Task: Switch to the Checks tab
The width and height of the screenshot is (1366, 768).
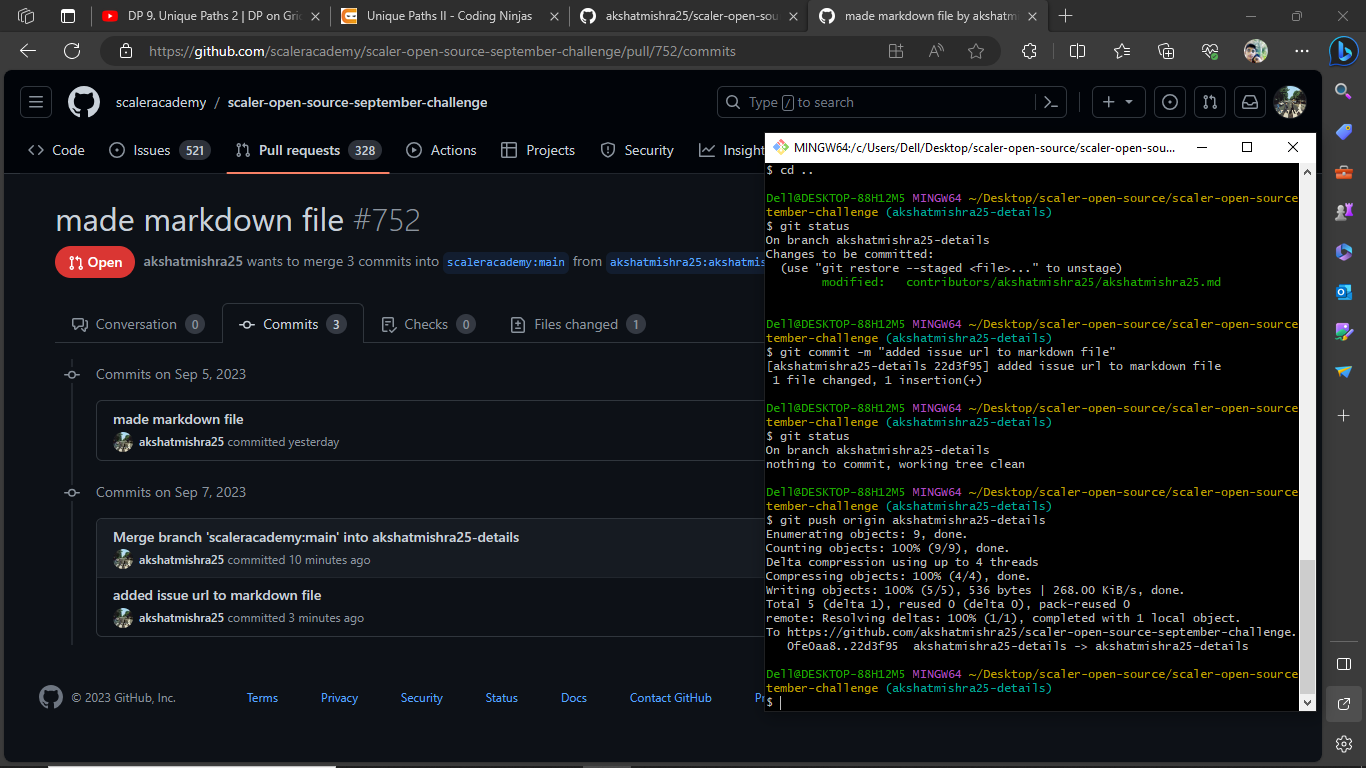Action: point(427,323)
